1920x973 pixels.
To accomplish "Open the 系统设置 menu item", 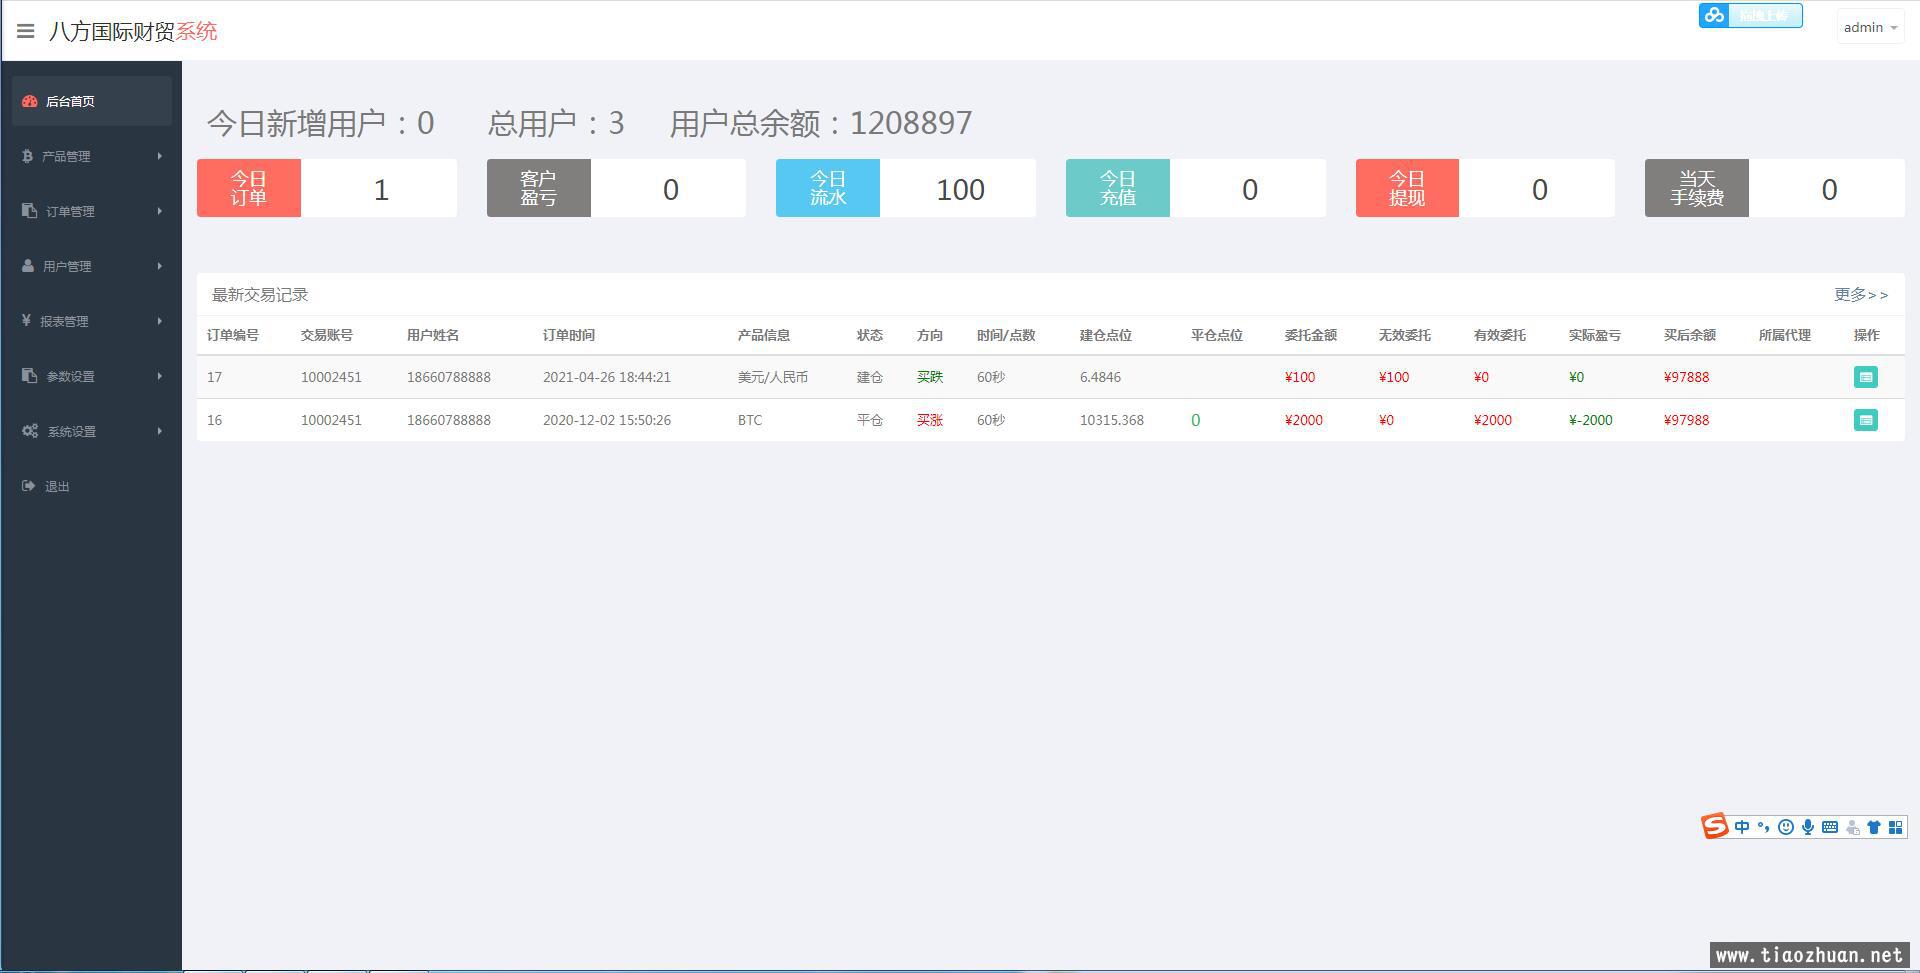I will pos(92,431).
